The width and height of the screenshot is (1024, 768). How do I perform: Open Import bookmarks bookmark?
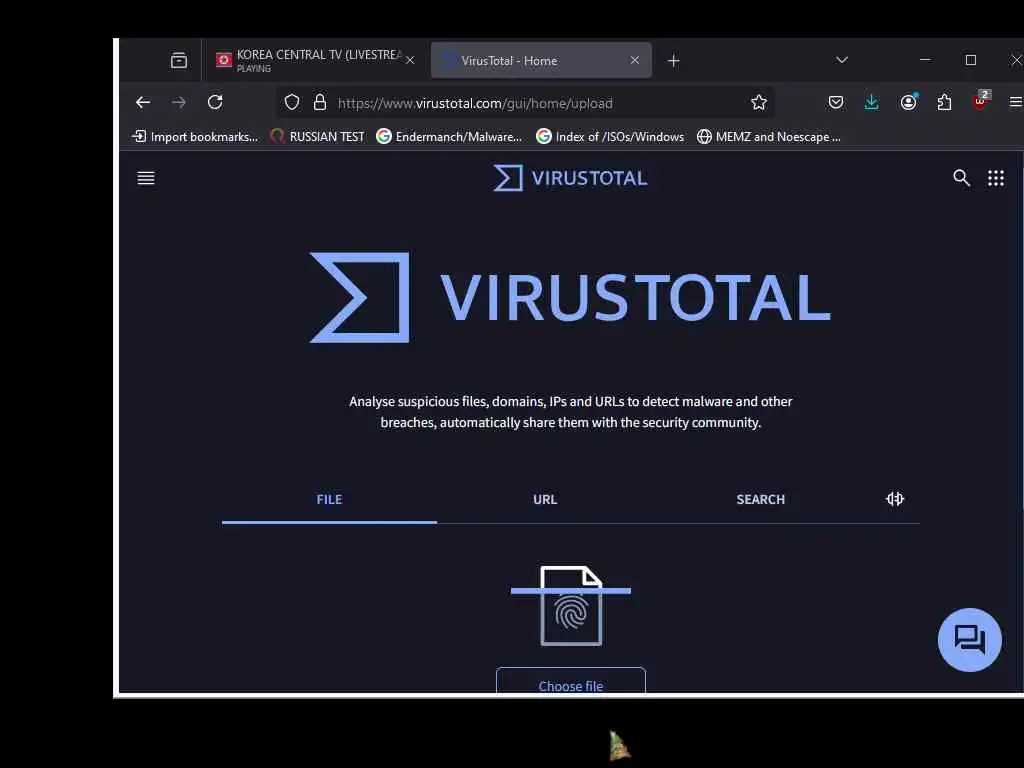click(195, 136)
